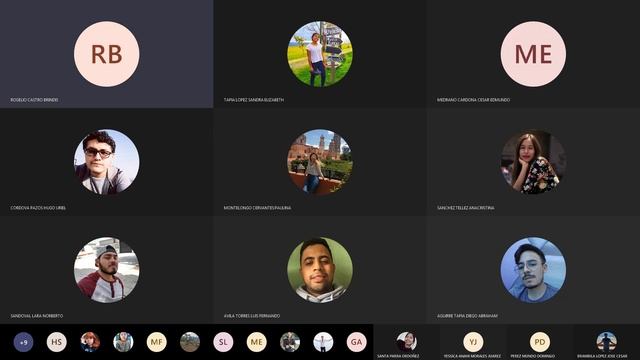Click the name label YESSICA ANAHI MORALES JUAREZ
640x360 pixels.
coord(472,356)
